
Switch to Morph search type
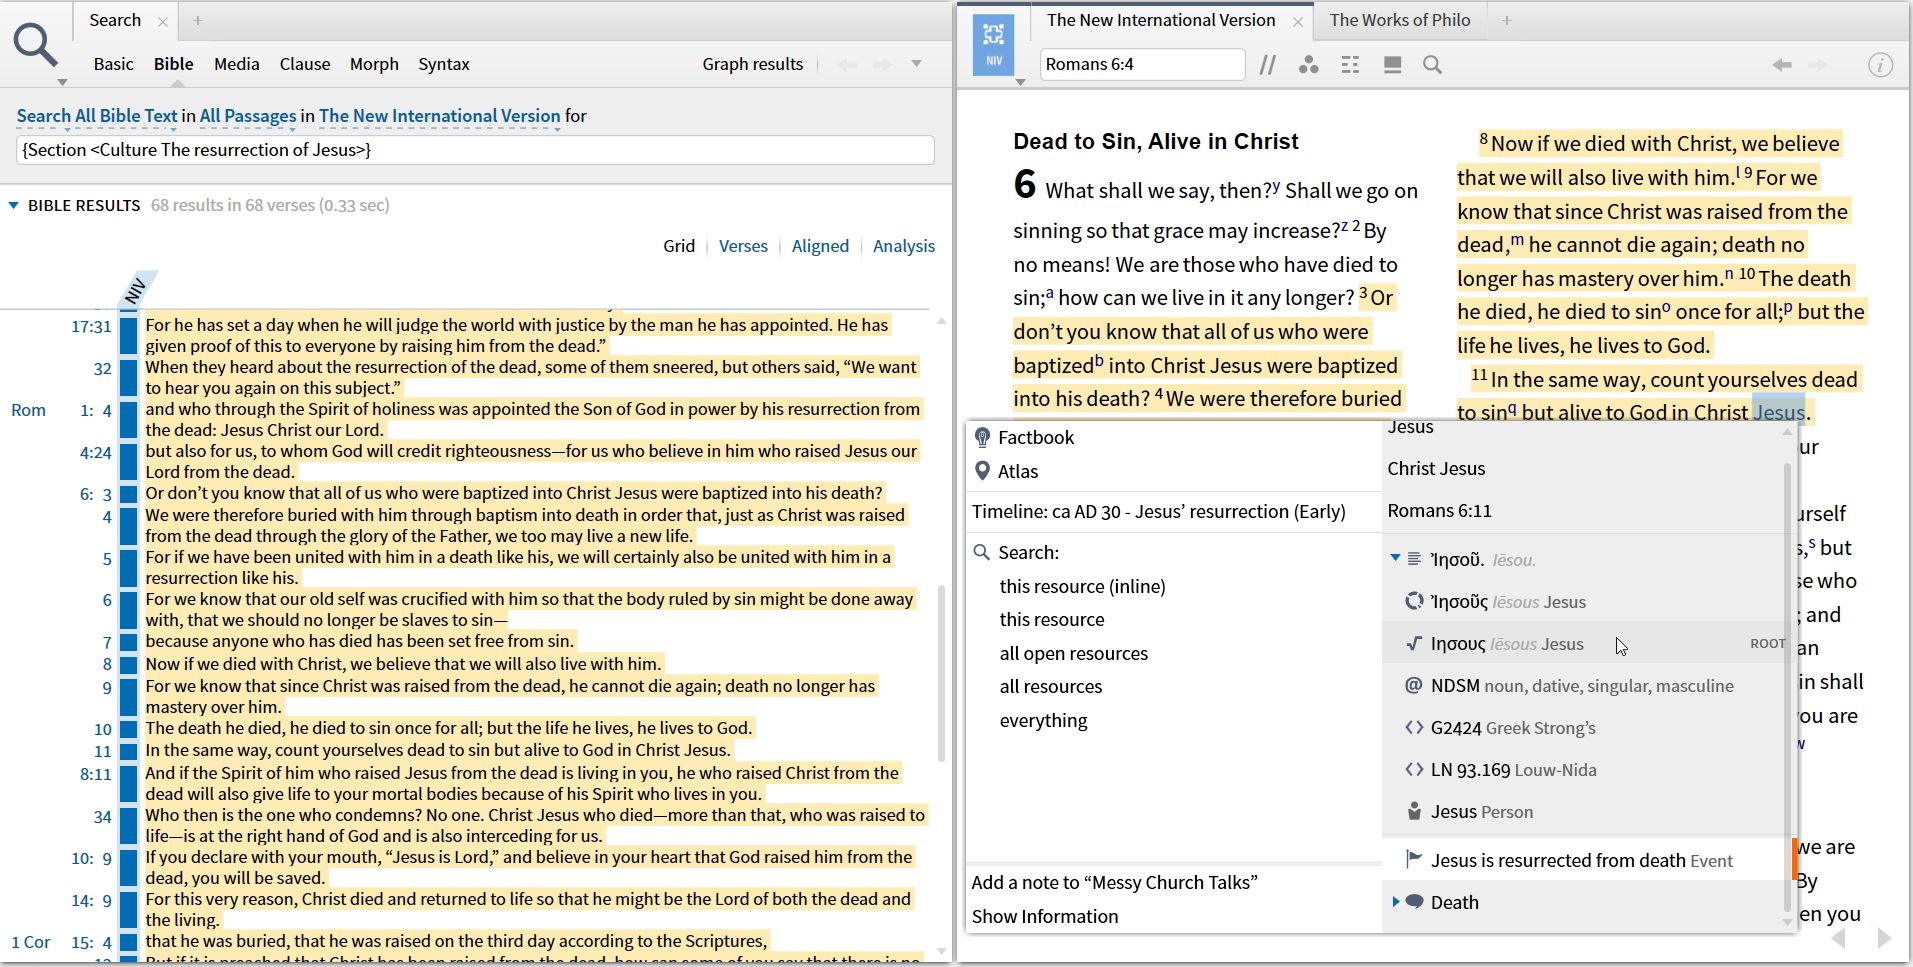[374, 64]
